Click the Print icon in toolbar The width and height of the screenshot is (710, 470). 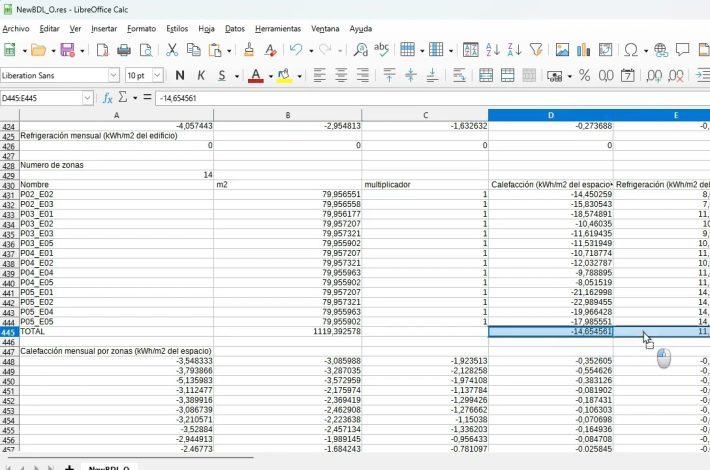pos(124,49)
